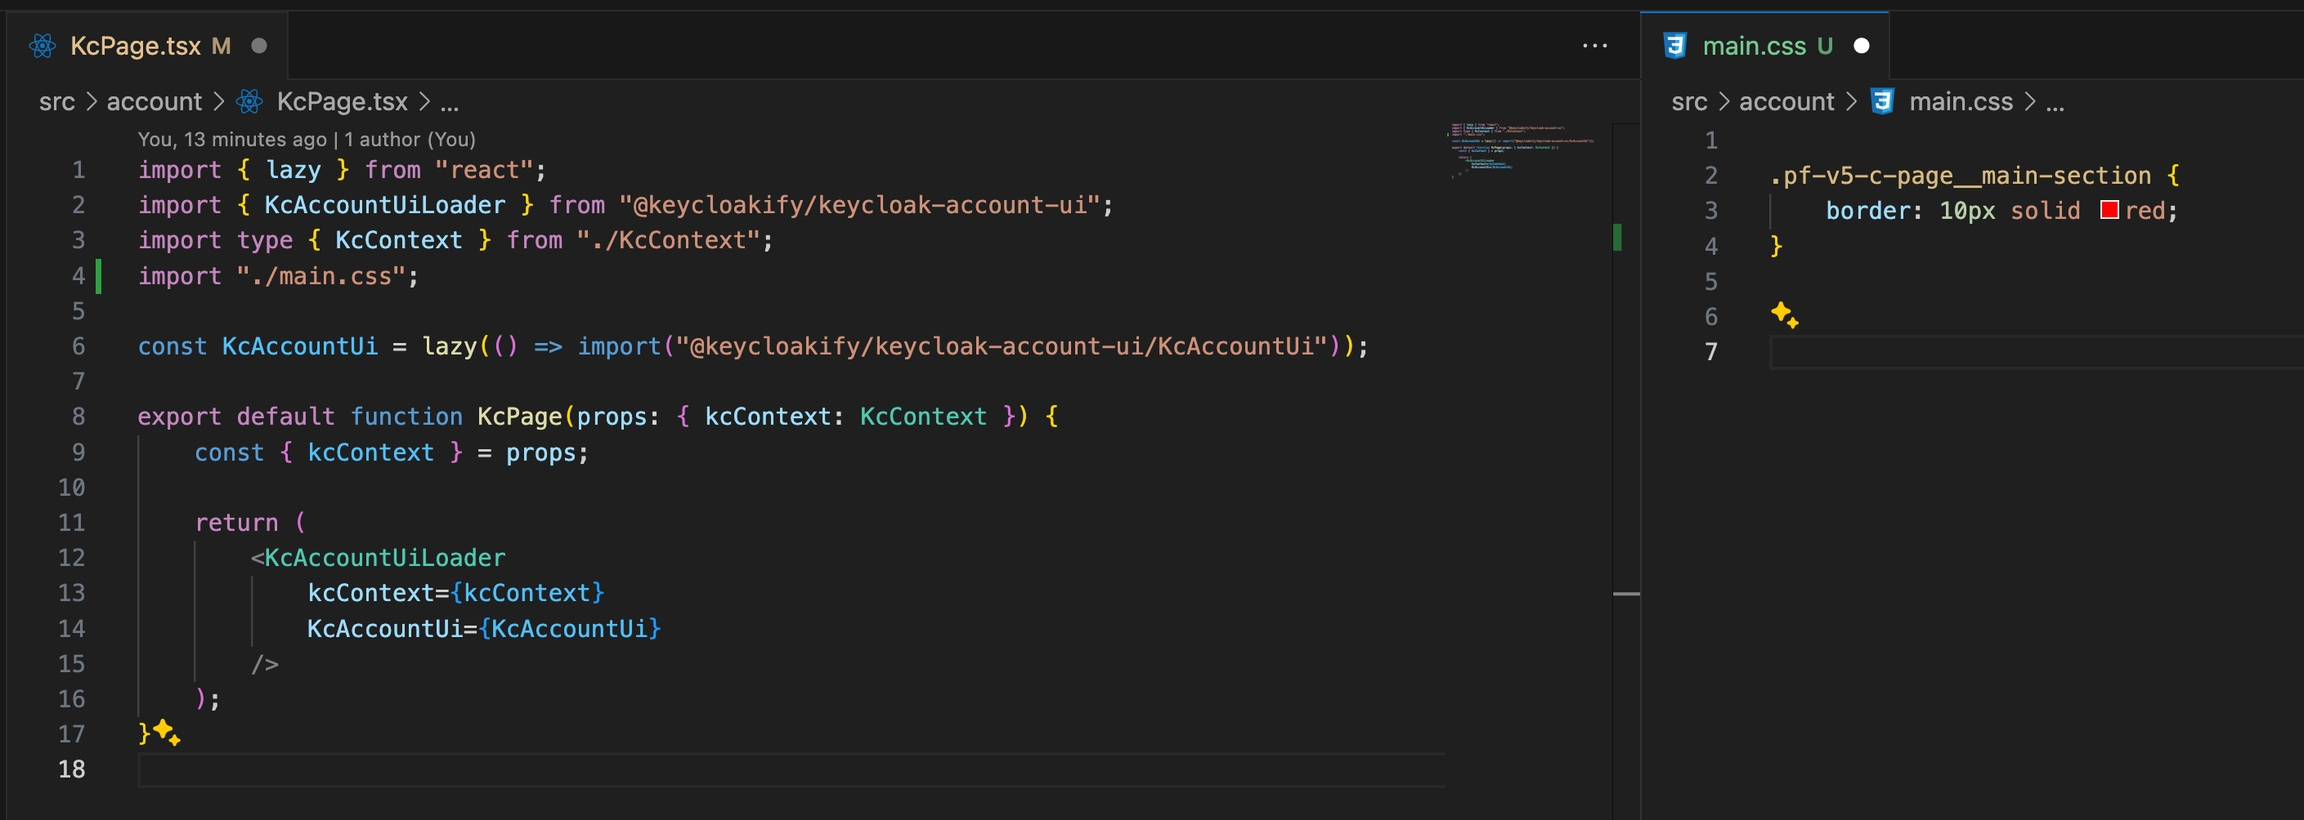
Task: Switch to the main.css tab
Action: click(x=1754, y=46)
